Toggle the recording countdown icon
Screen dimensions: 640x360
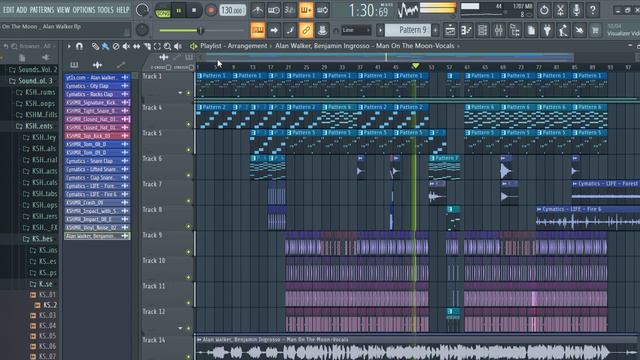[x=290, y=10]
